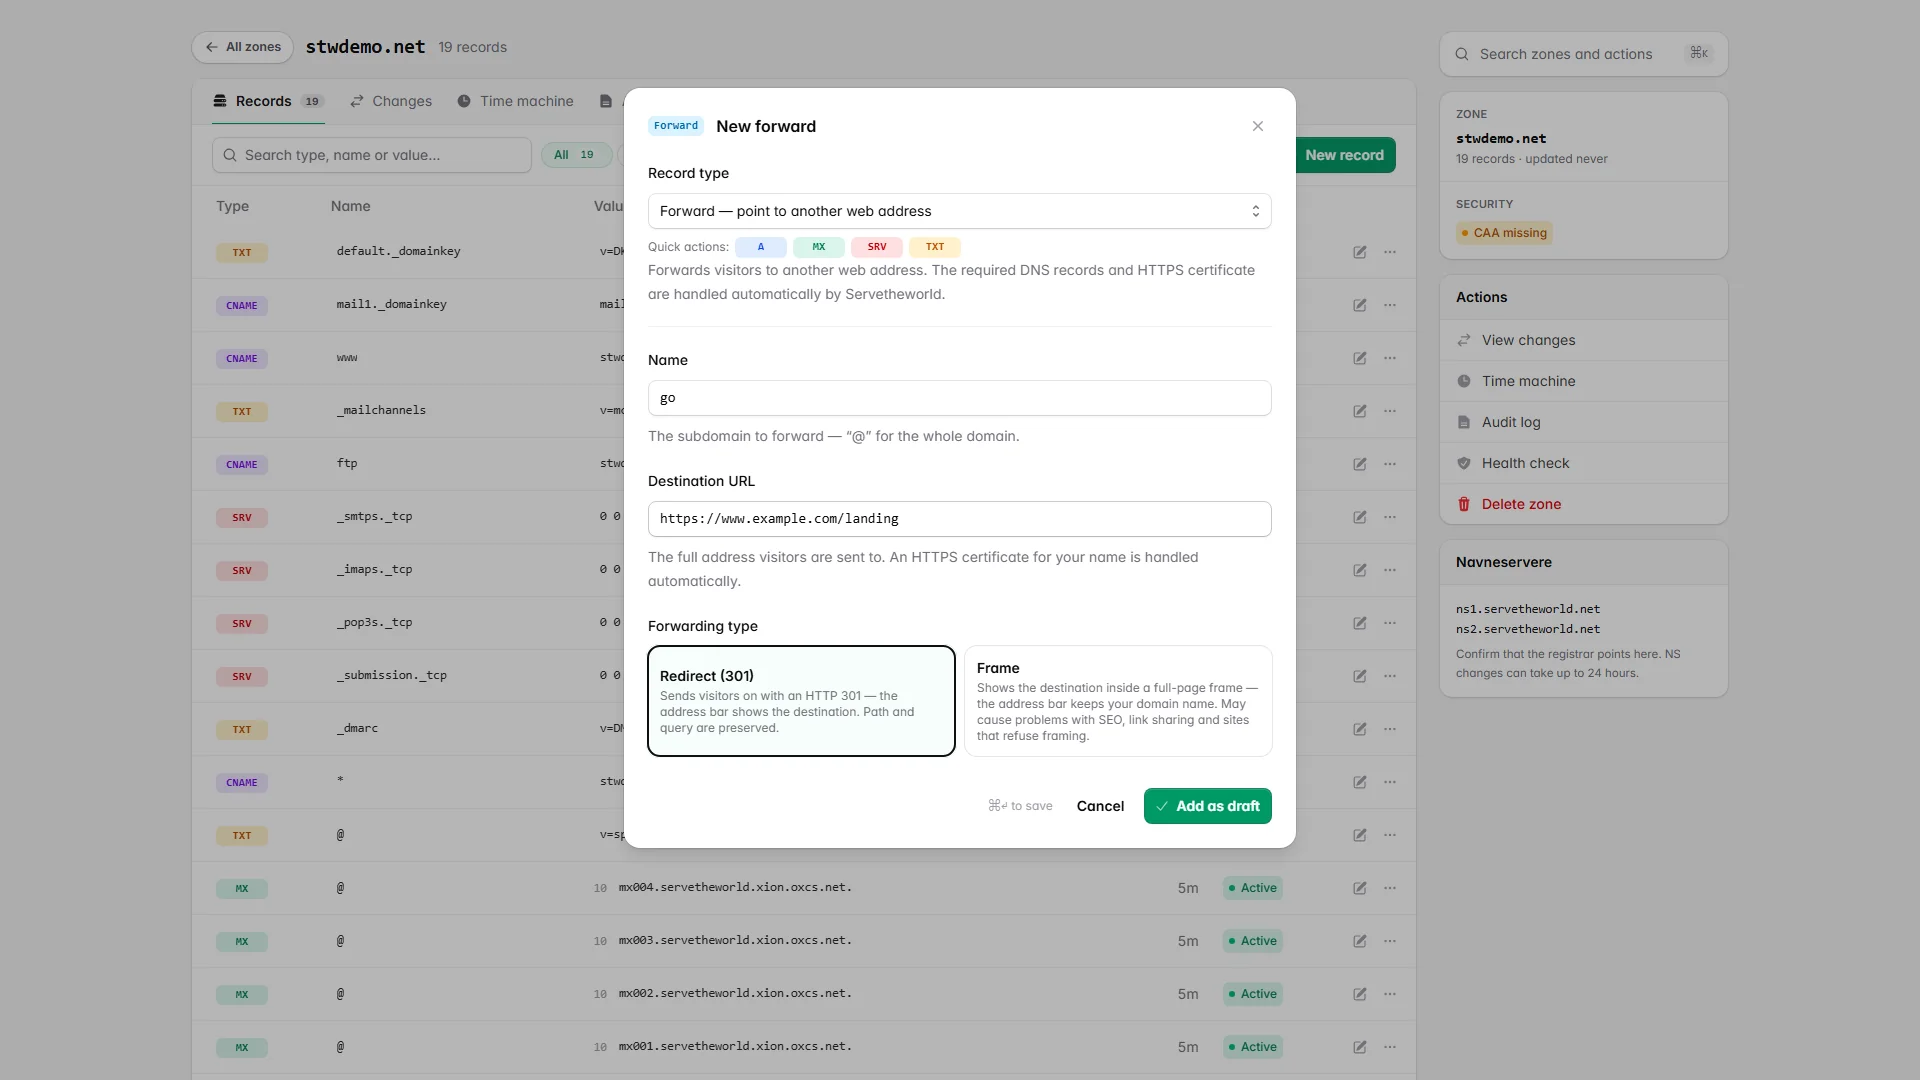Click the document icon tab after Time machine
Viewport: 1920px width, 1080px height.
click(605, 101)
